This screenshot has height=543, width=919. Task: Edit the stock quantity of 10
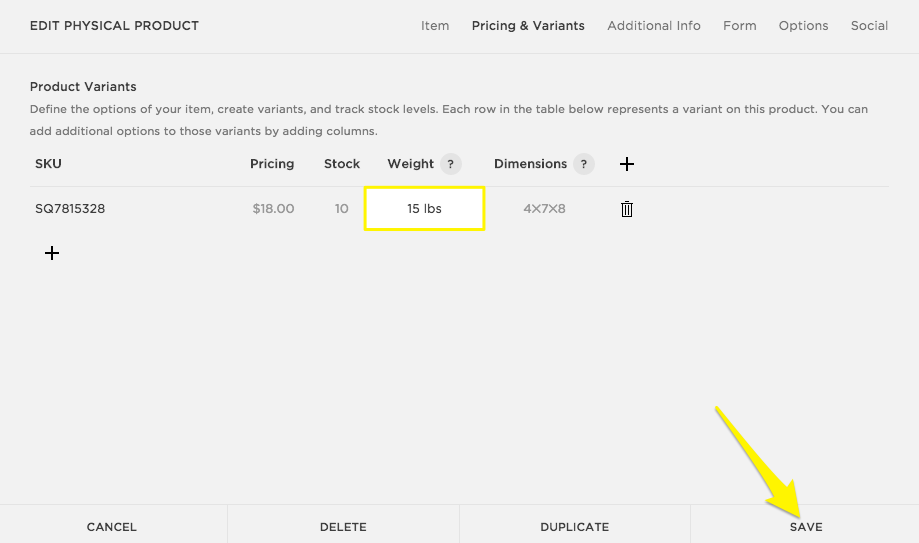[x=342, y=209]
